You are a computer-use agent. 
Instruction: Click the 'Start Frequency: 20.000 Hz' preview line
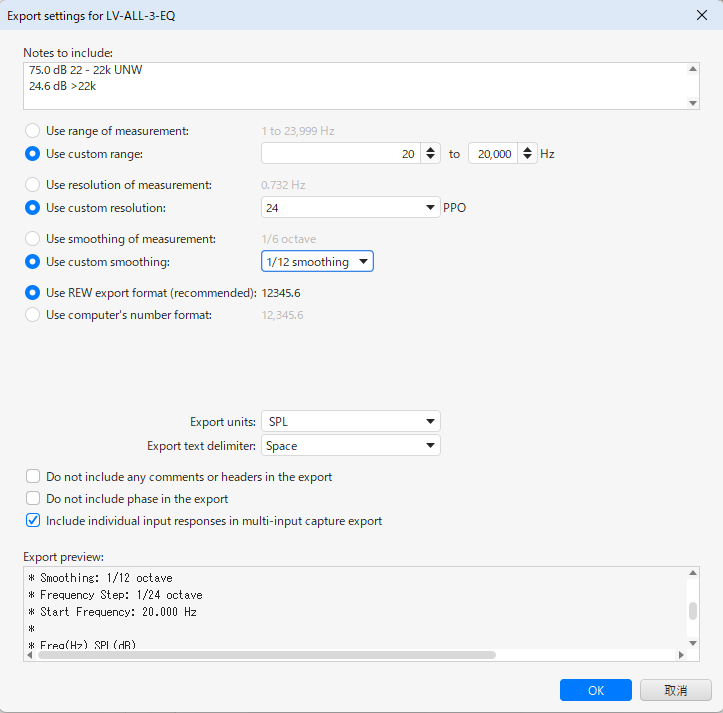click(112, 612)
